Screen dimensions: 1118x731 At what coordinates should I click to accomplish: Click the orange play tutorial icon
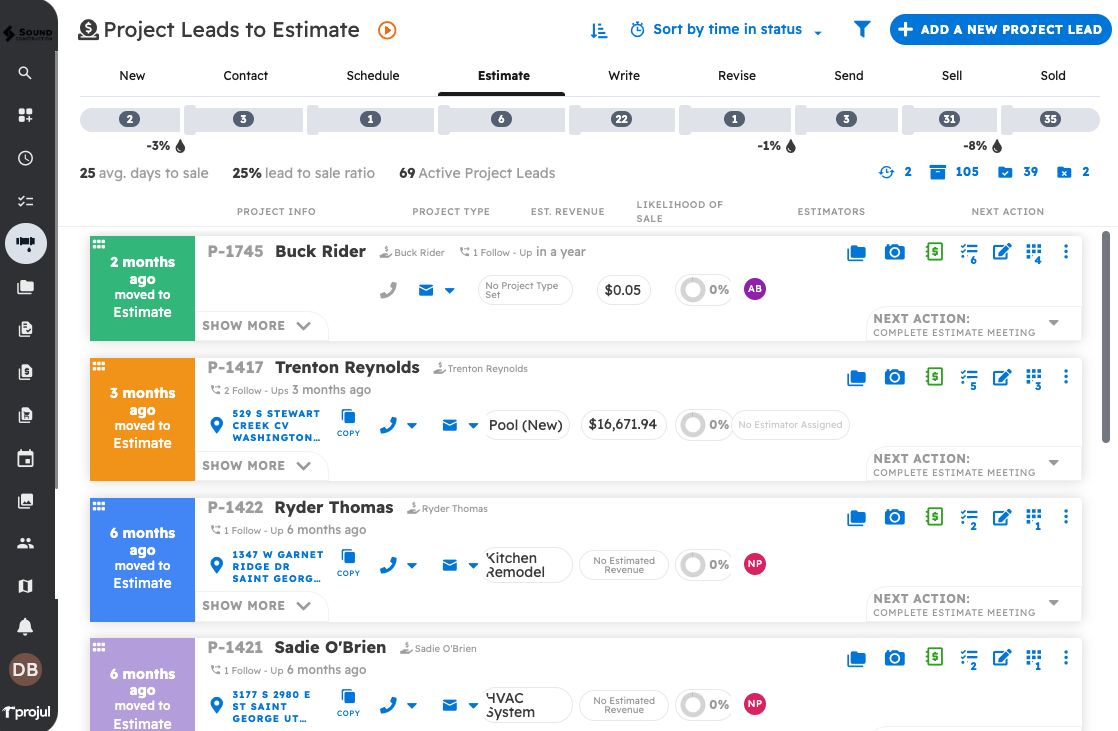(x=387, y=30)
